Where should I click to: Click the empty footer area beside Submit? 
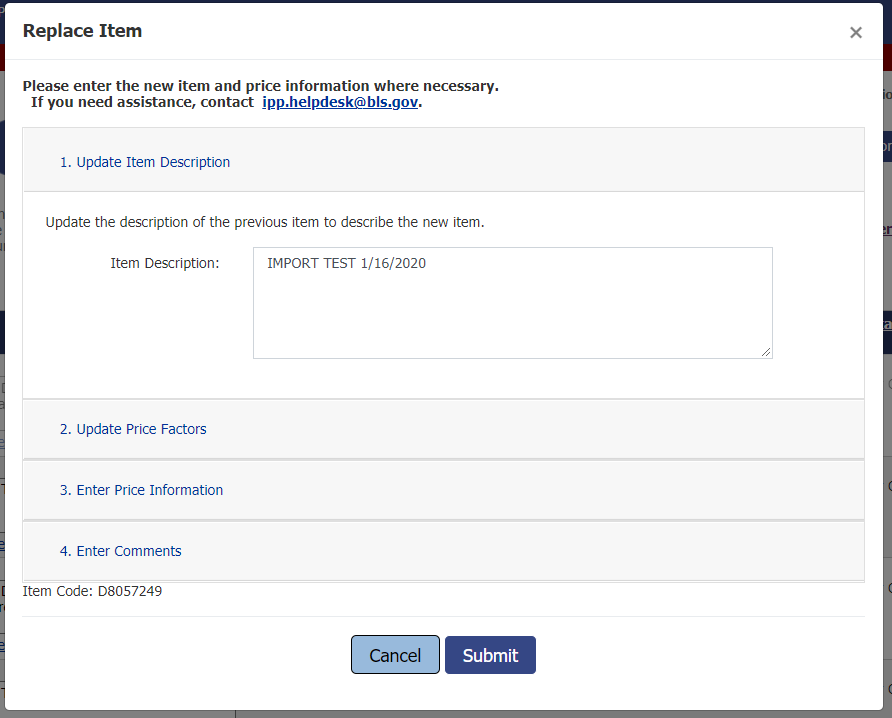click(x=700, y=655)
